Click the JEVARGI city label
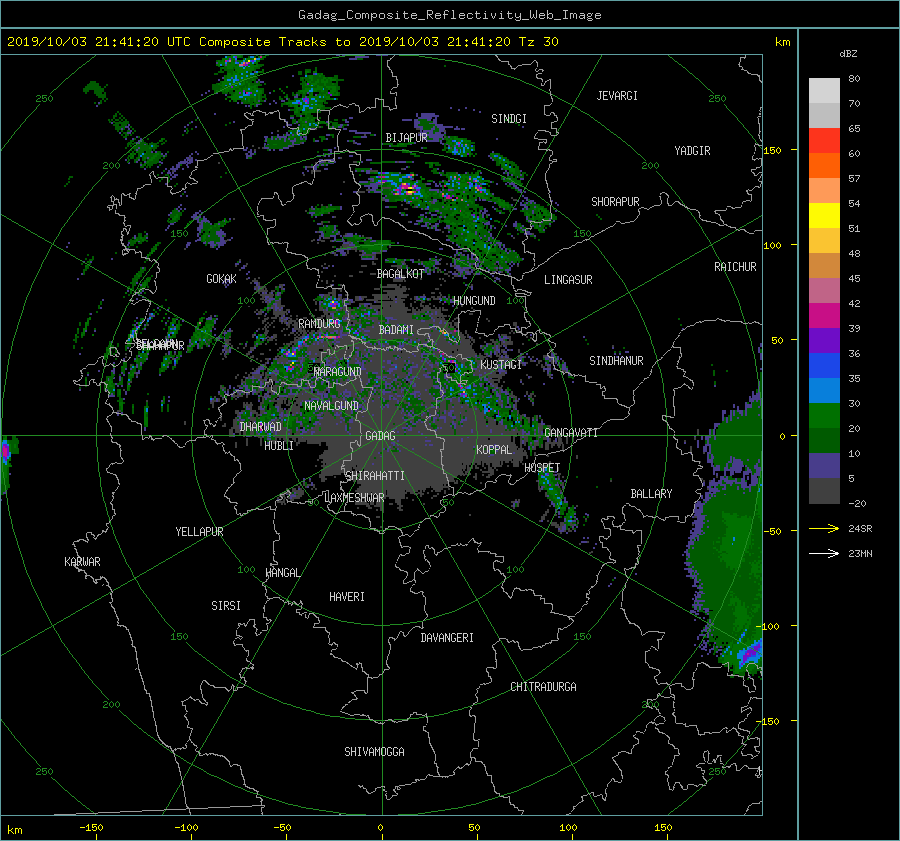The width and height of the screenshot is (900, 841). 617,96
